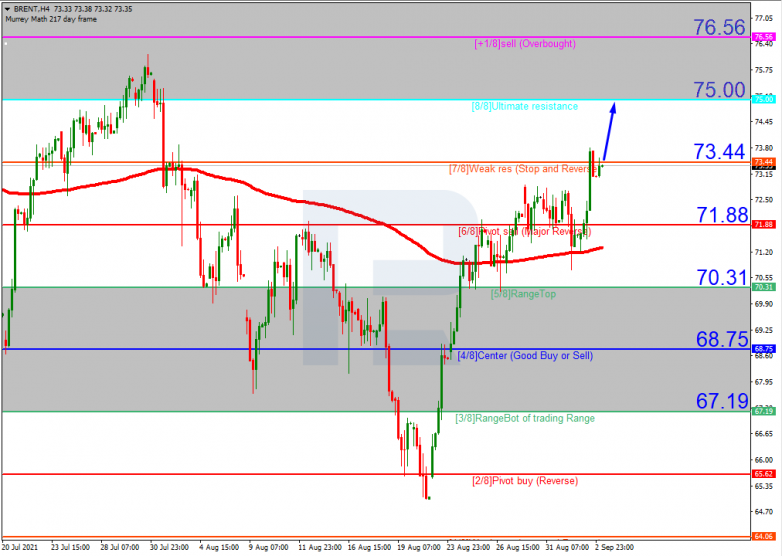Click the large 73.44 level value
782x556 pixels.
(x=719, y=152)
